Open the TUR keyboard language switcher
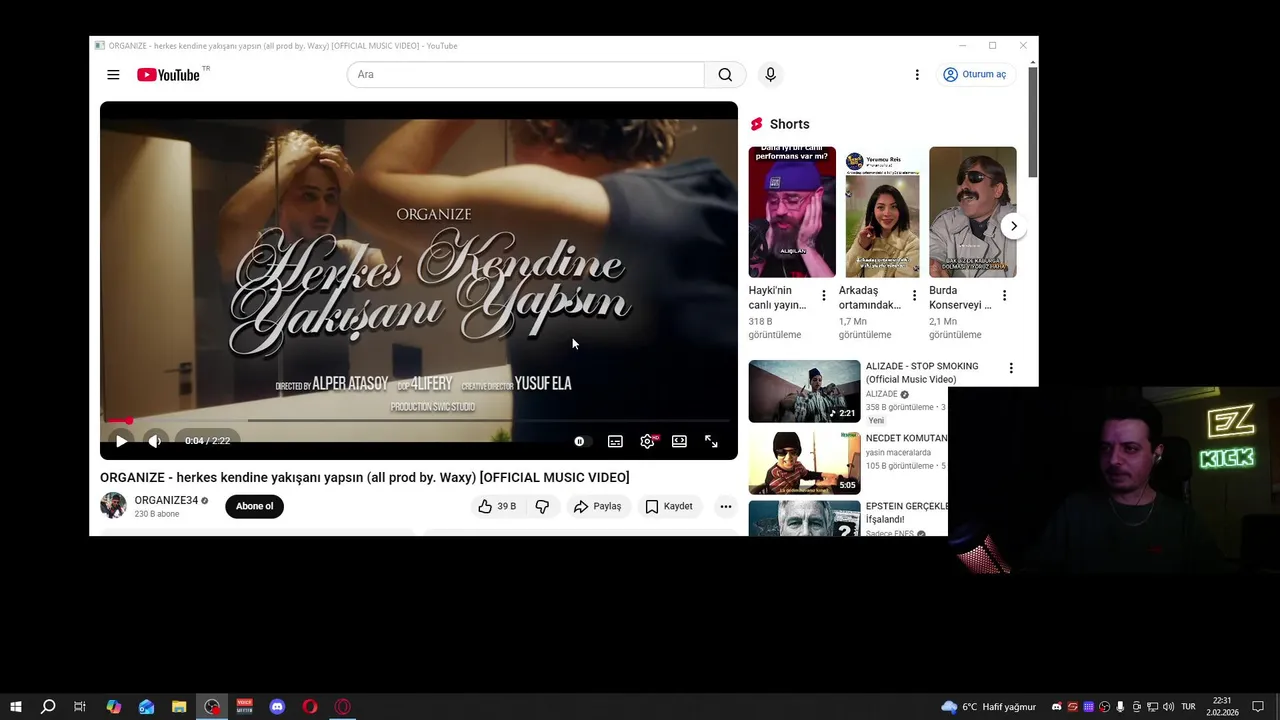1280x720 pixels. pyautogui.click(x=1188, y=707)
